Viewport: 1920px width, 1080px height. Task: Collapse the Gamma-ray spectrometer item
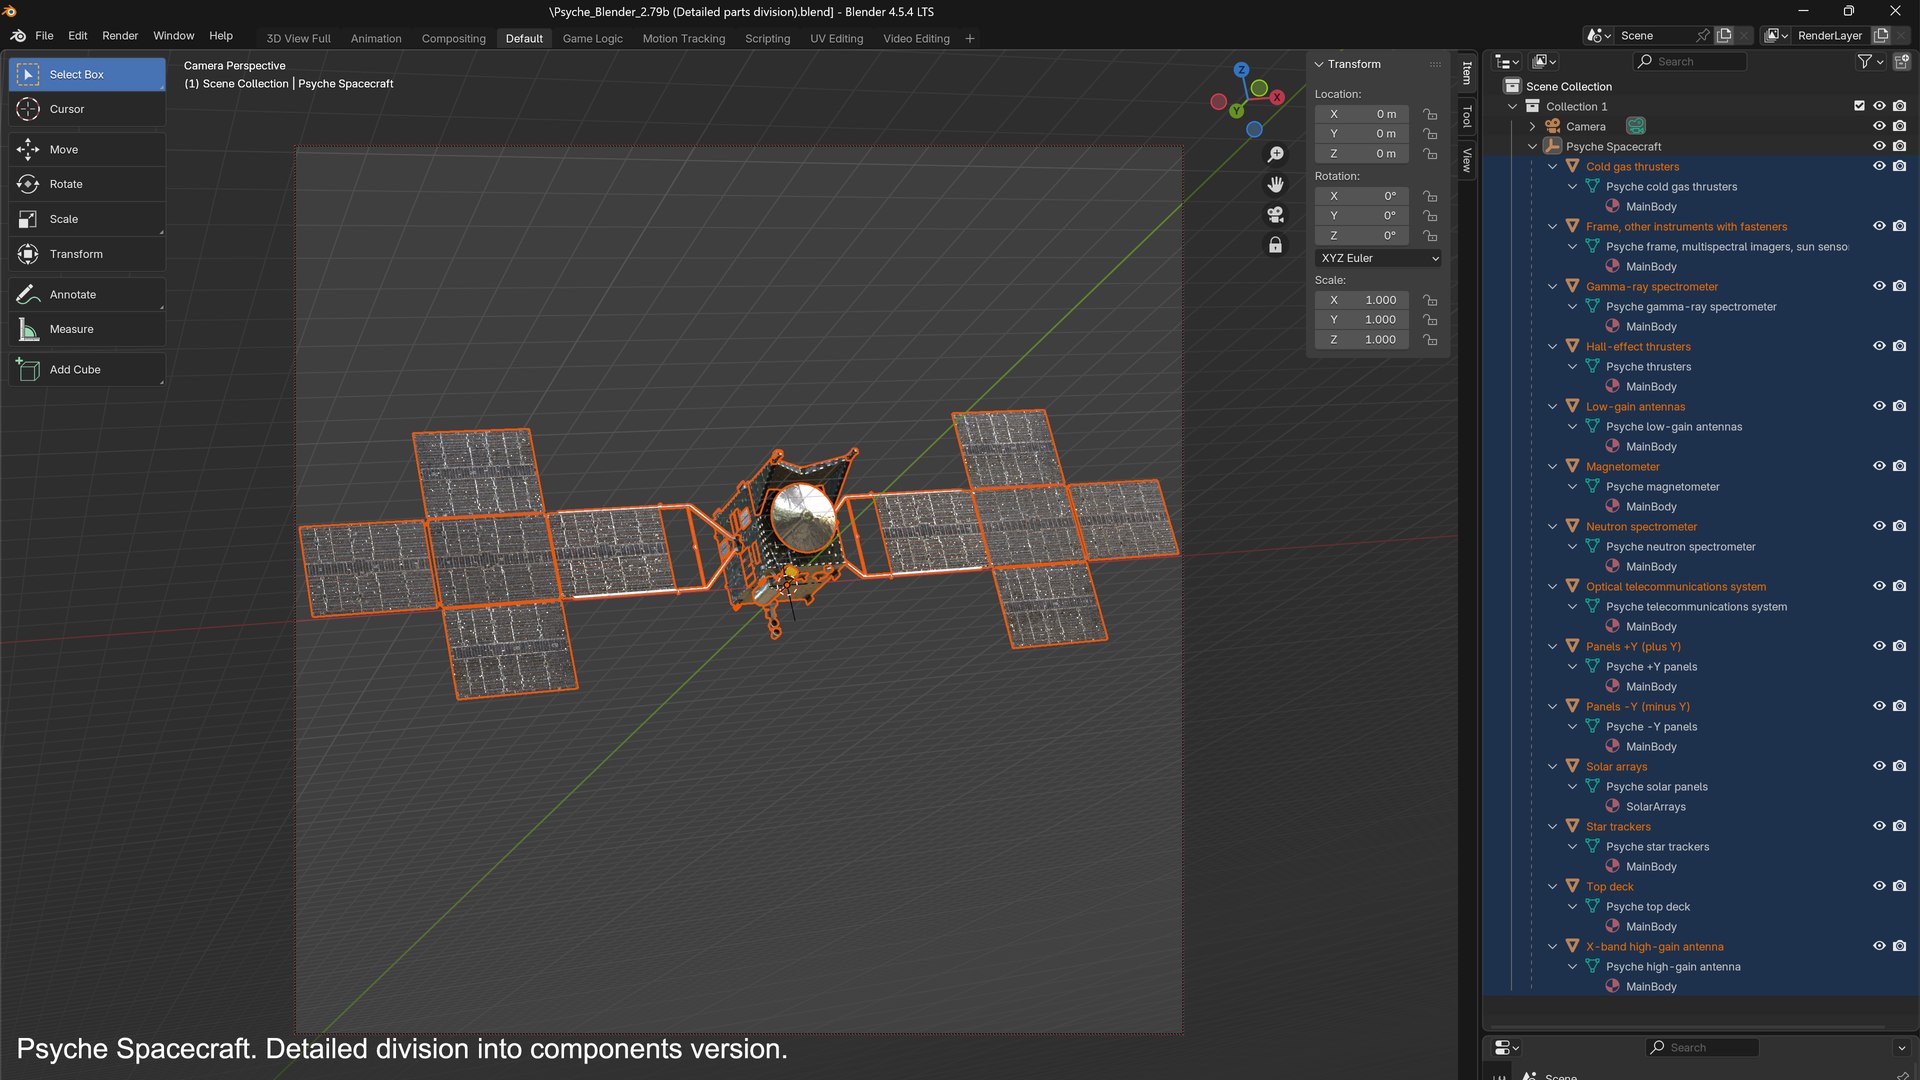1552,286
